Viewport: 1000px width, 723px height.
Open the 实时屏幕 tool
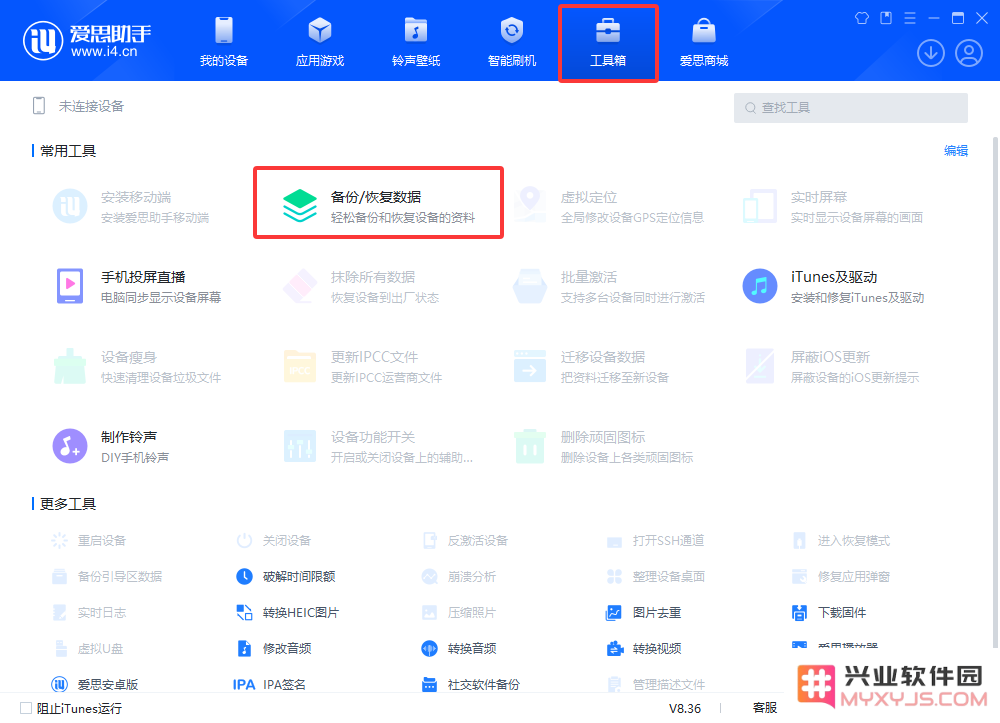tap(832, 207)
